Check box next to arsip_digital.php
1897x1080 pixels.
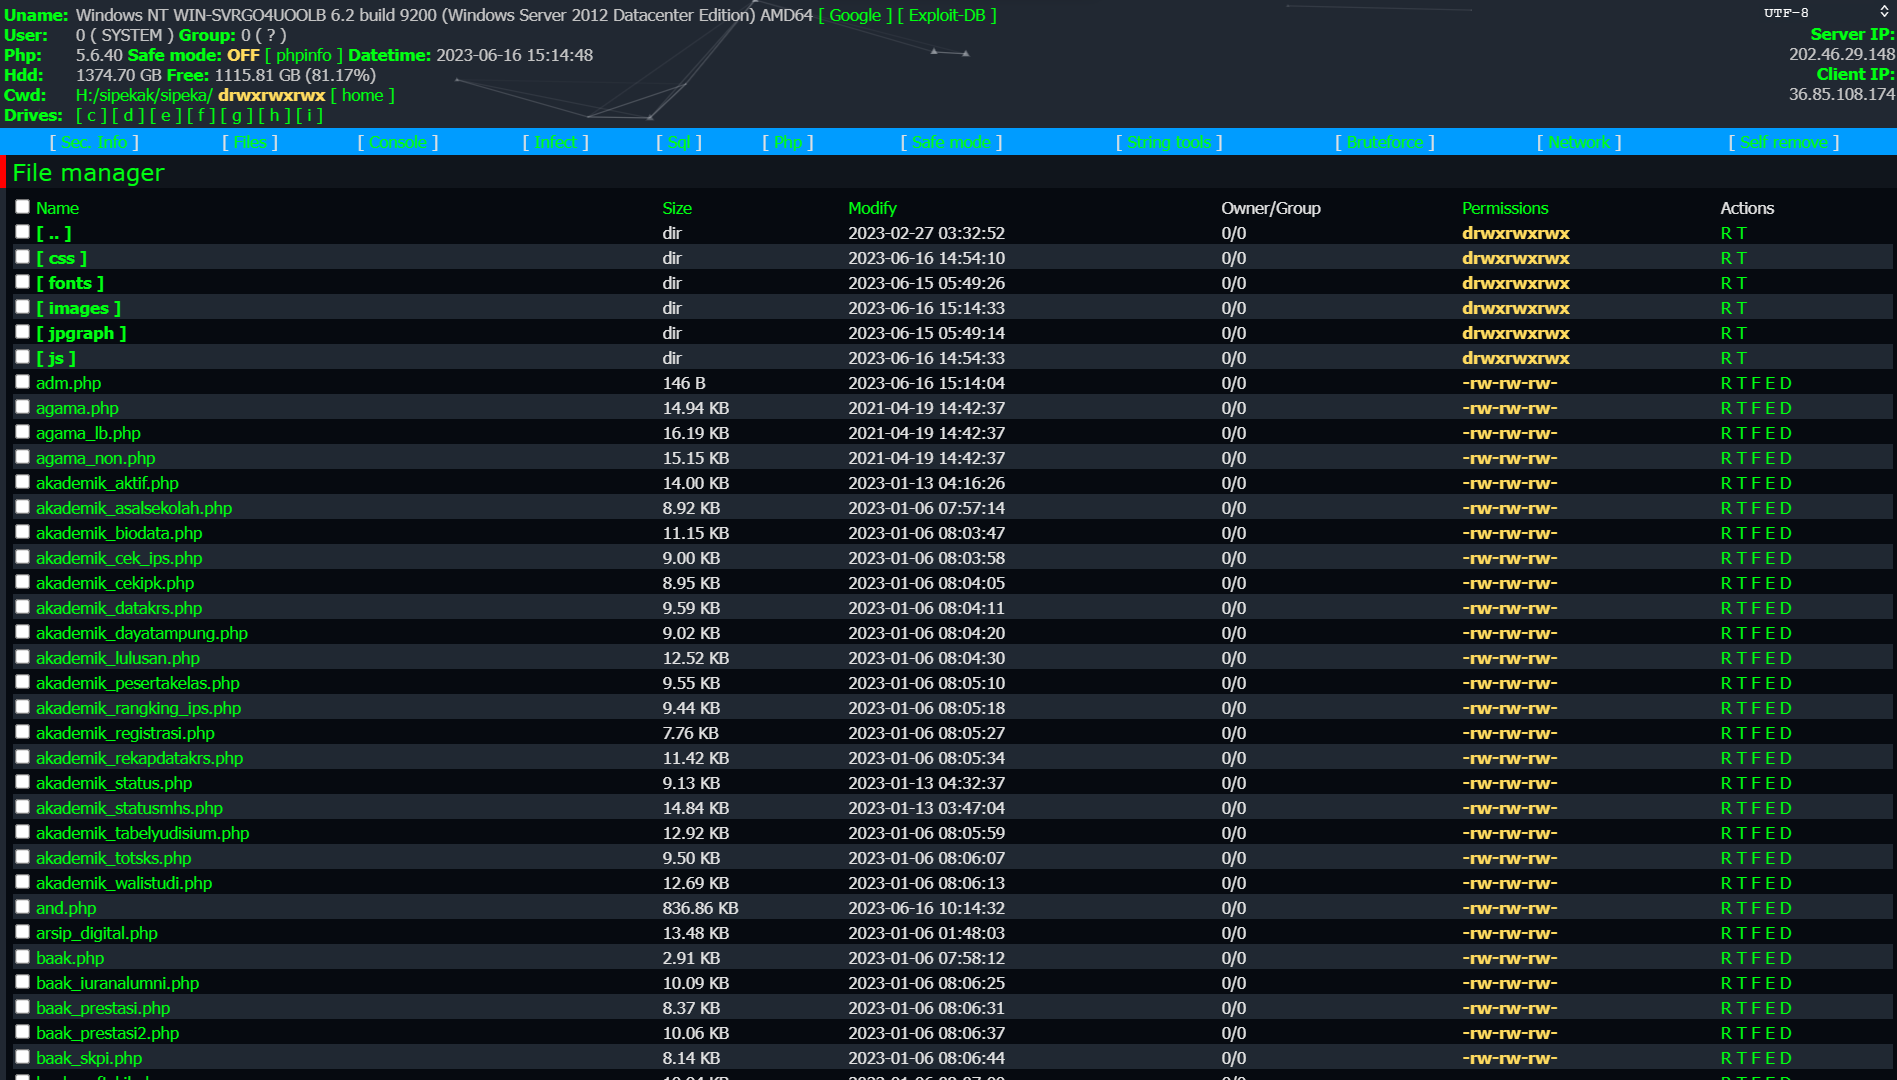coord(22,932)
